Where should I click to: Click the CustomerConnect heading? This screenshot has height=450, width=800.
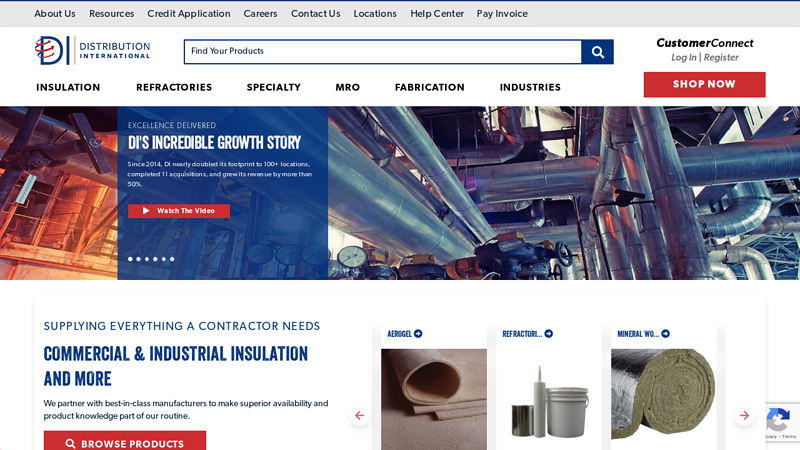(705, 43)
